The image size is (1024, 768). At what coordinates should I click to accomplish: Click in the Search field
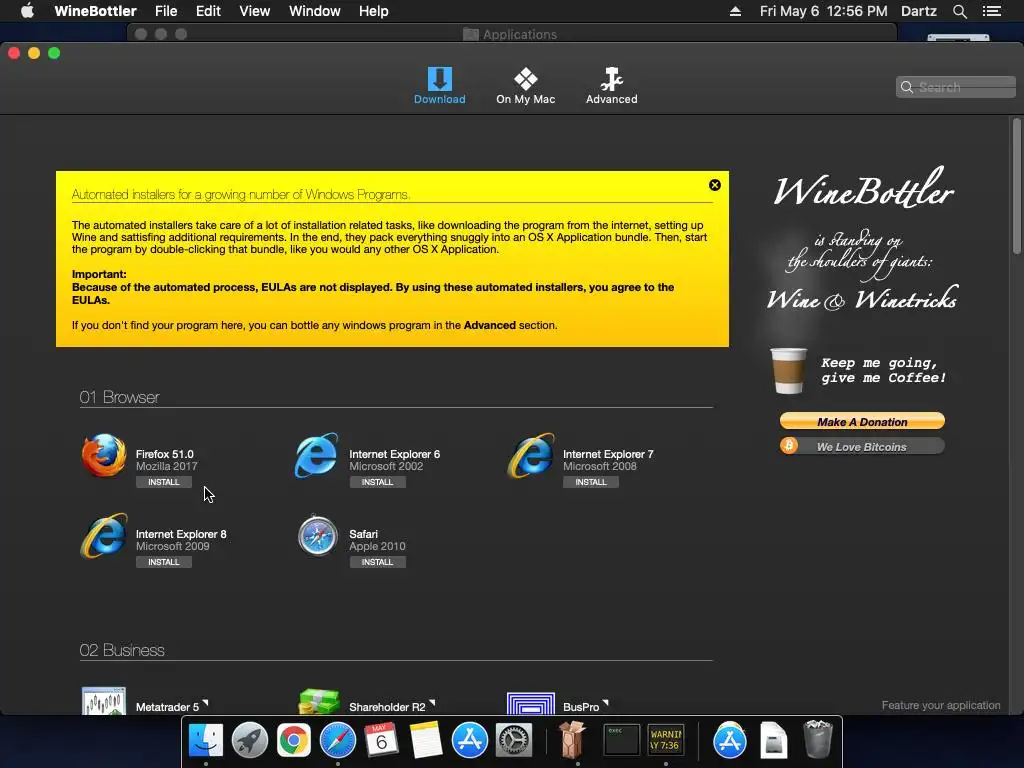[955, 87]
